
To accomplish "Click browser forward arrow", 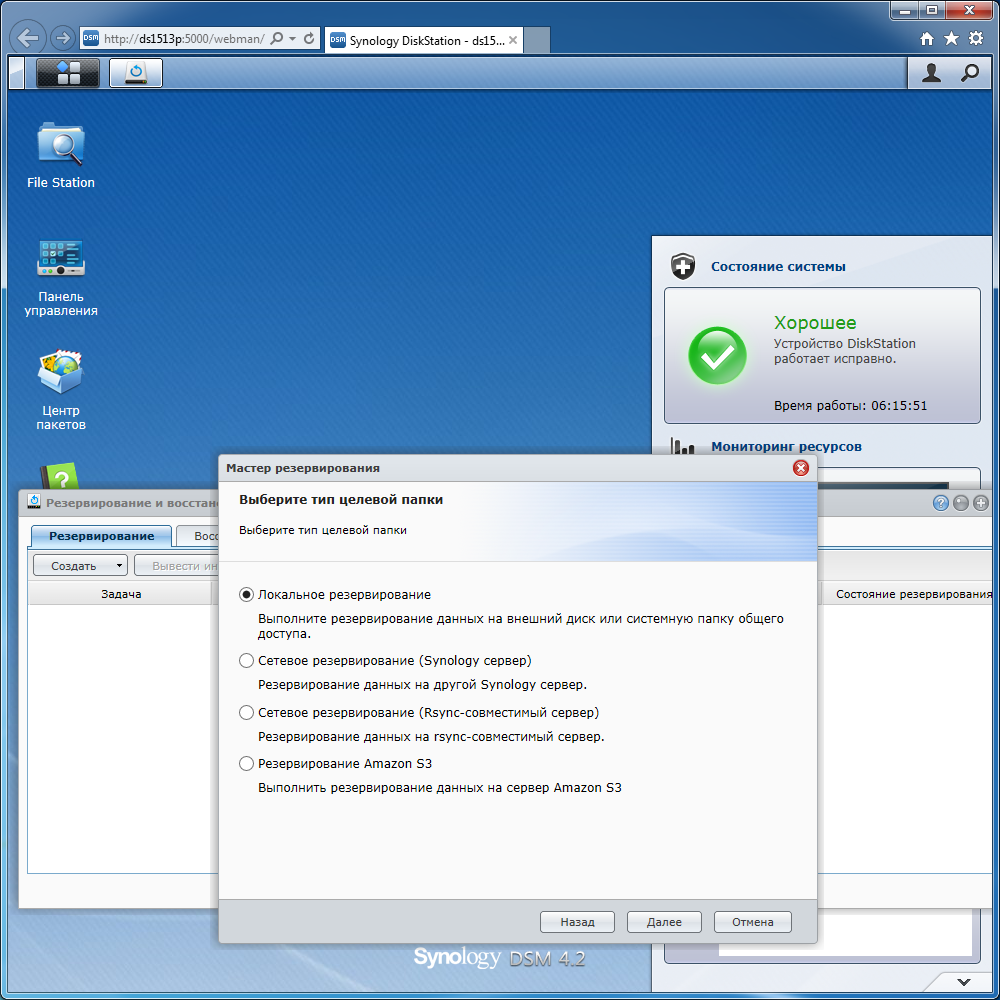I will pos(62,38).
